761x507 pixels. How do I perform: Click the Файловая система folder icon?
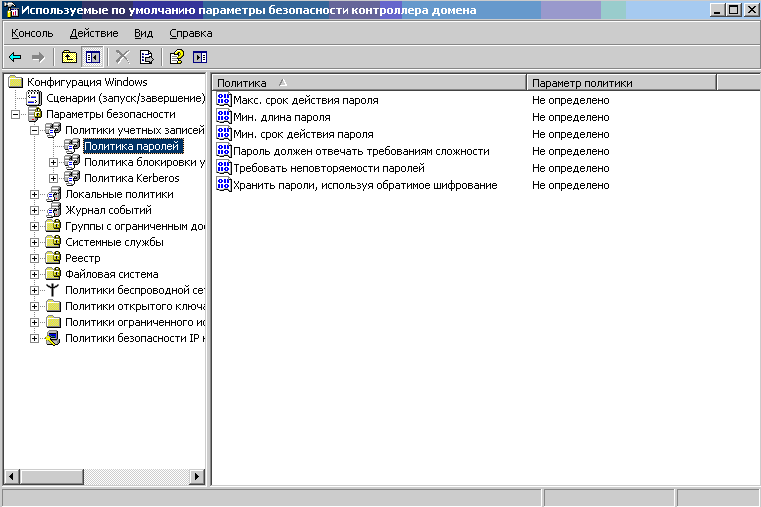coord(53,274)
